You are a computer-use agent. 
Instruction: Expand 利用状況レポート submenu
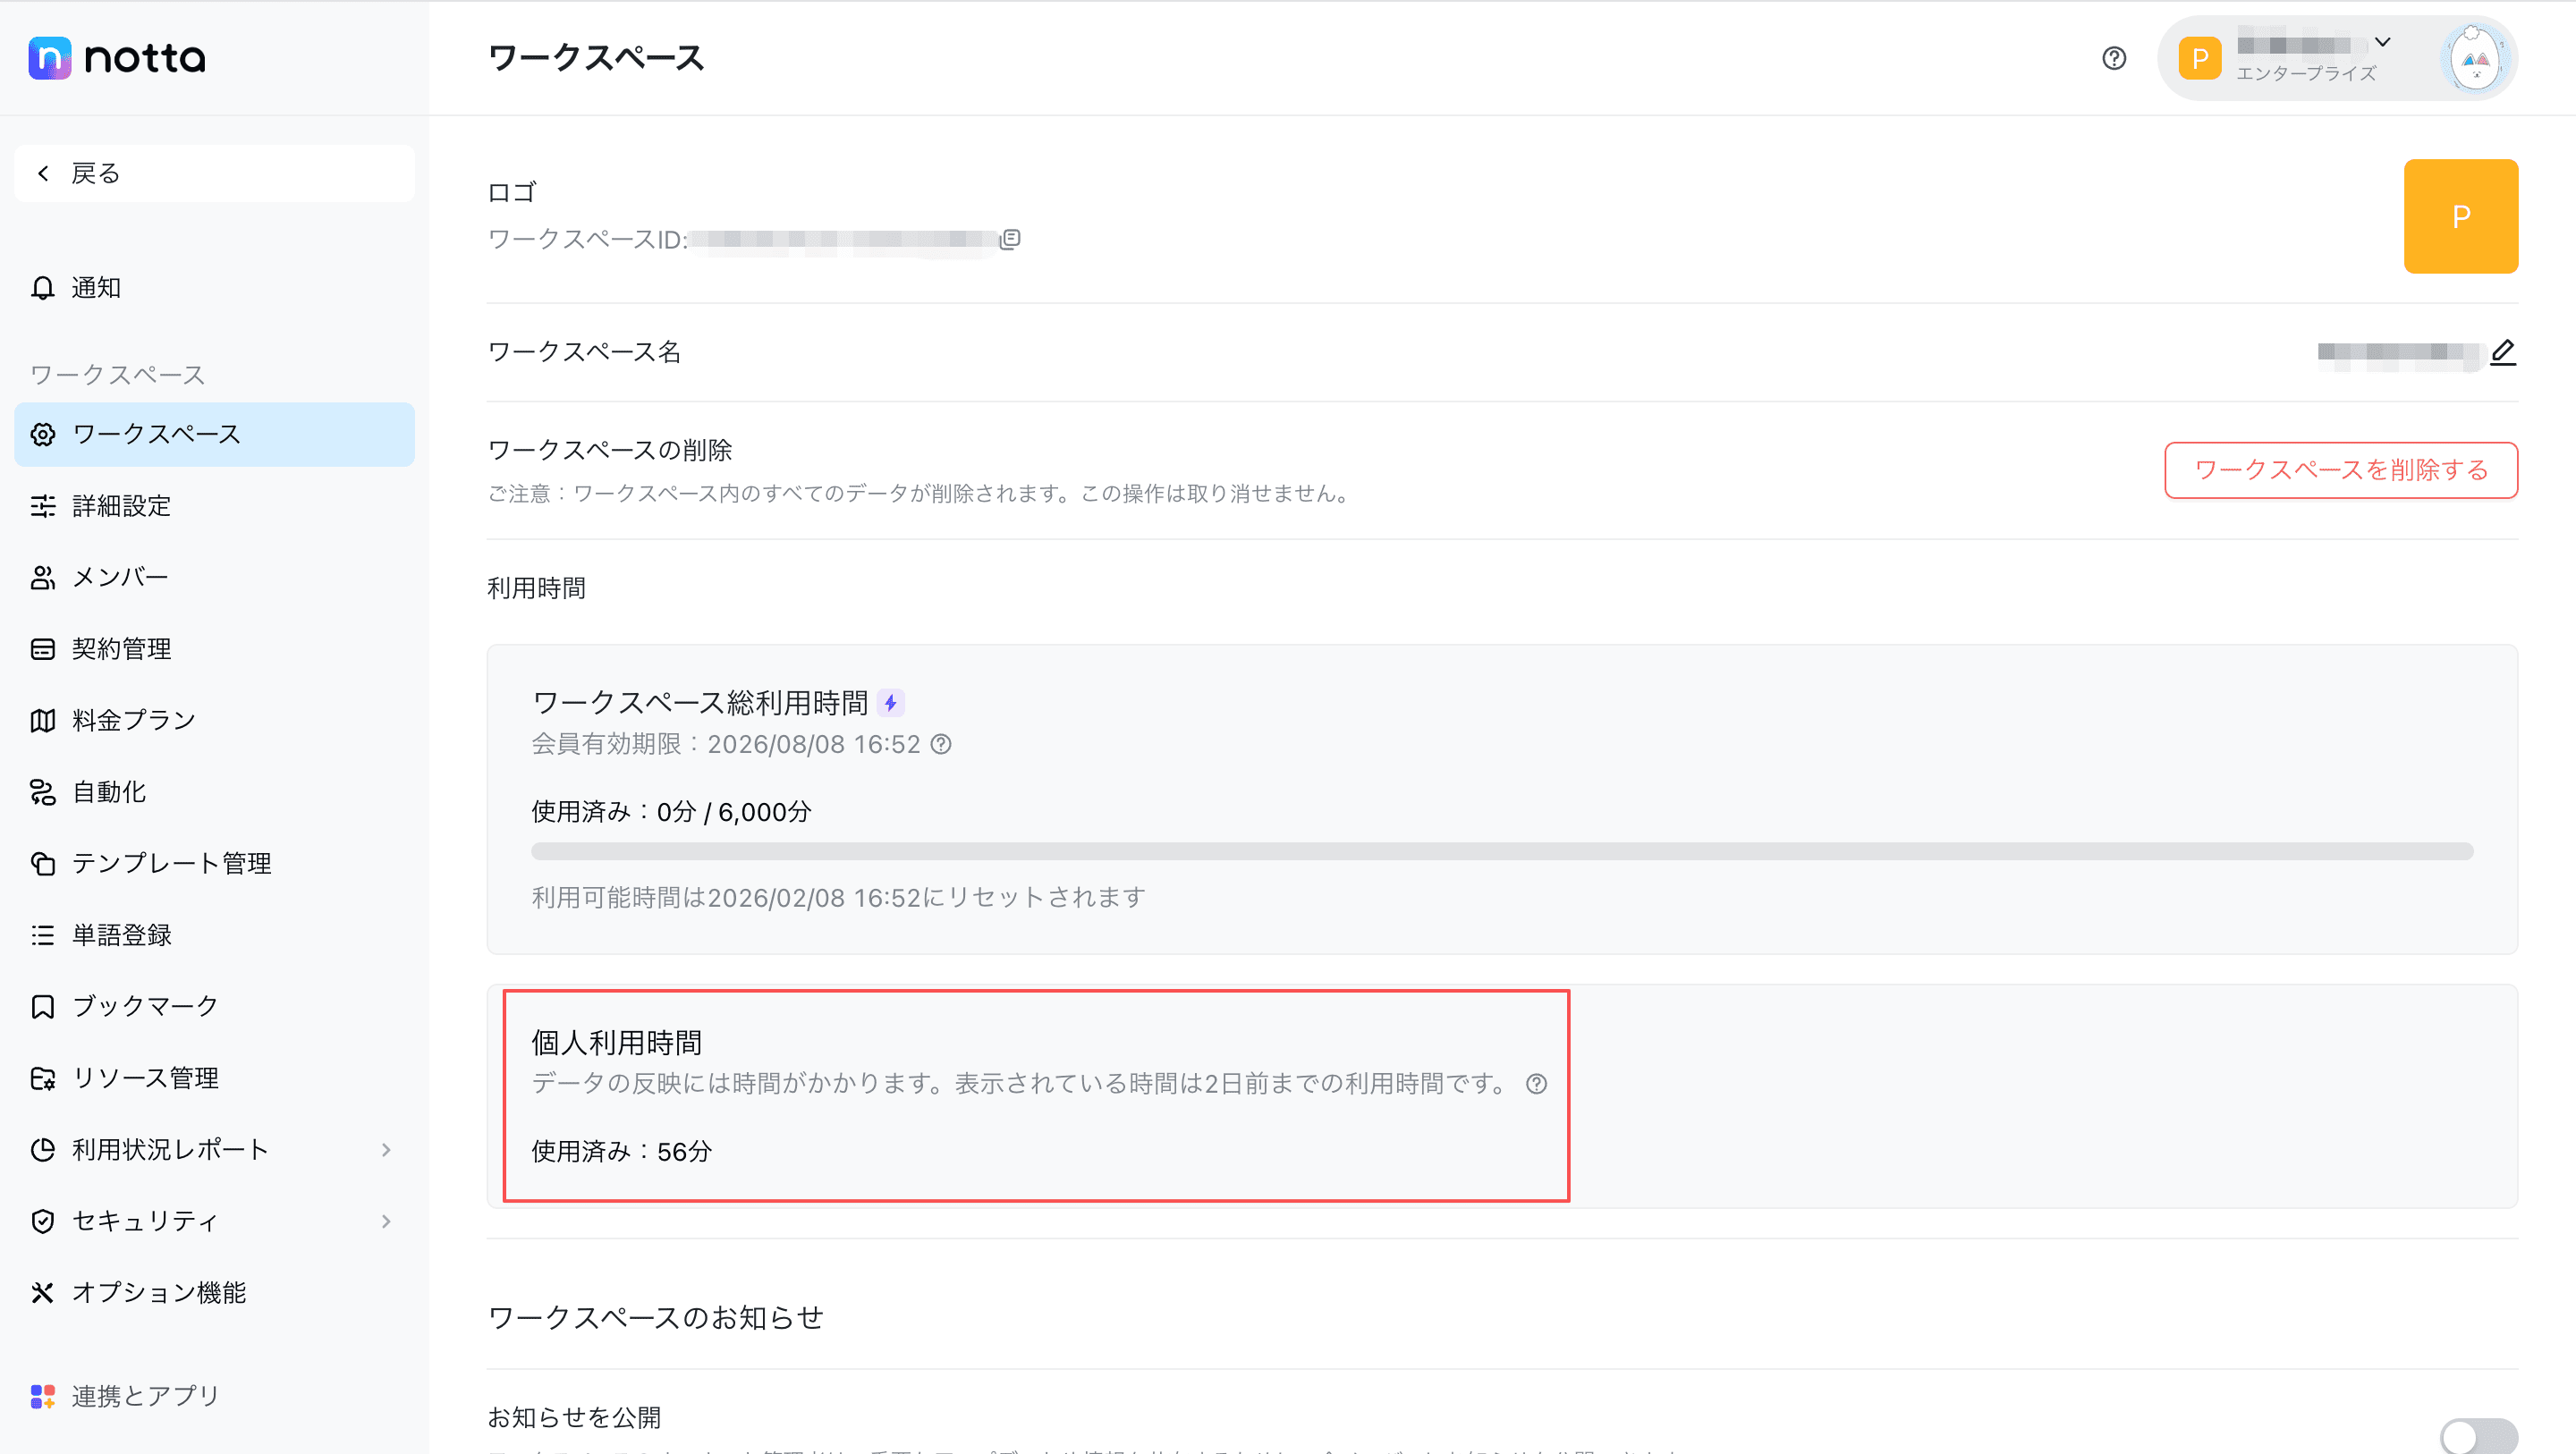386,1150
